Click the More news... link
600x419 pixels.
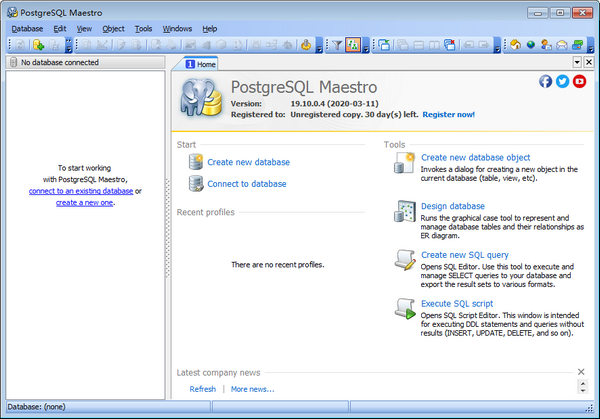(252, 389)
